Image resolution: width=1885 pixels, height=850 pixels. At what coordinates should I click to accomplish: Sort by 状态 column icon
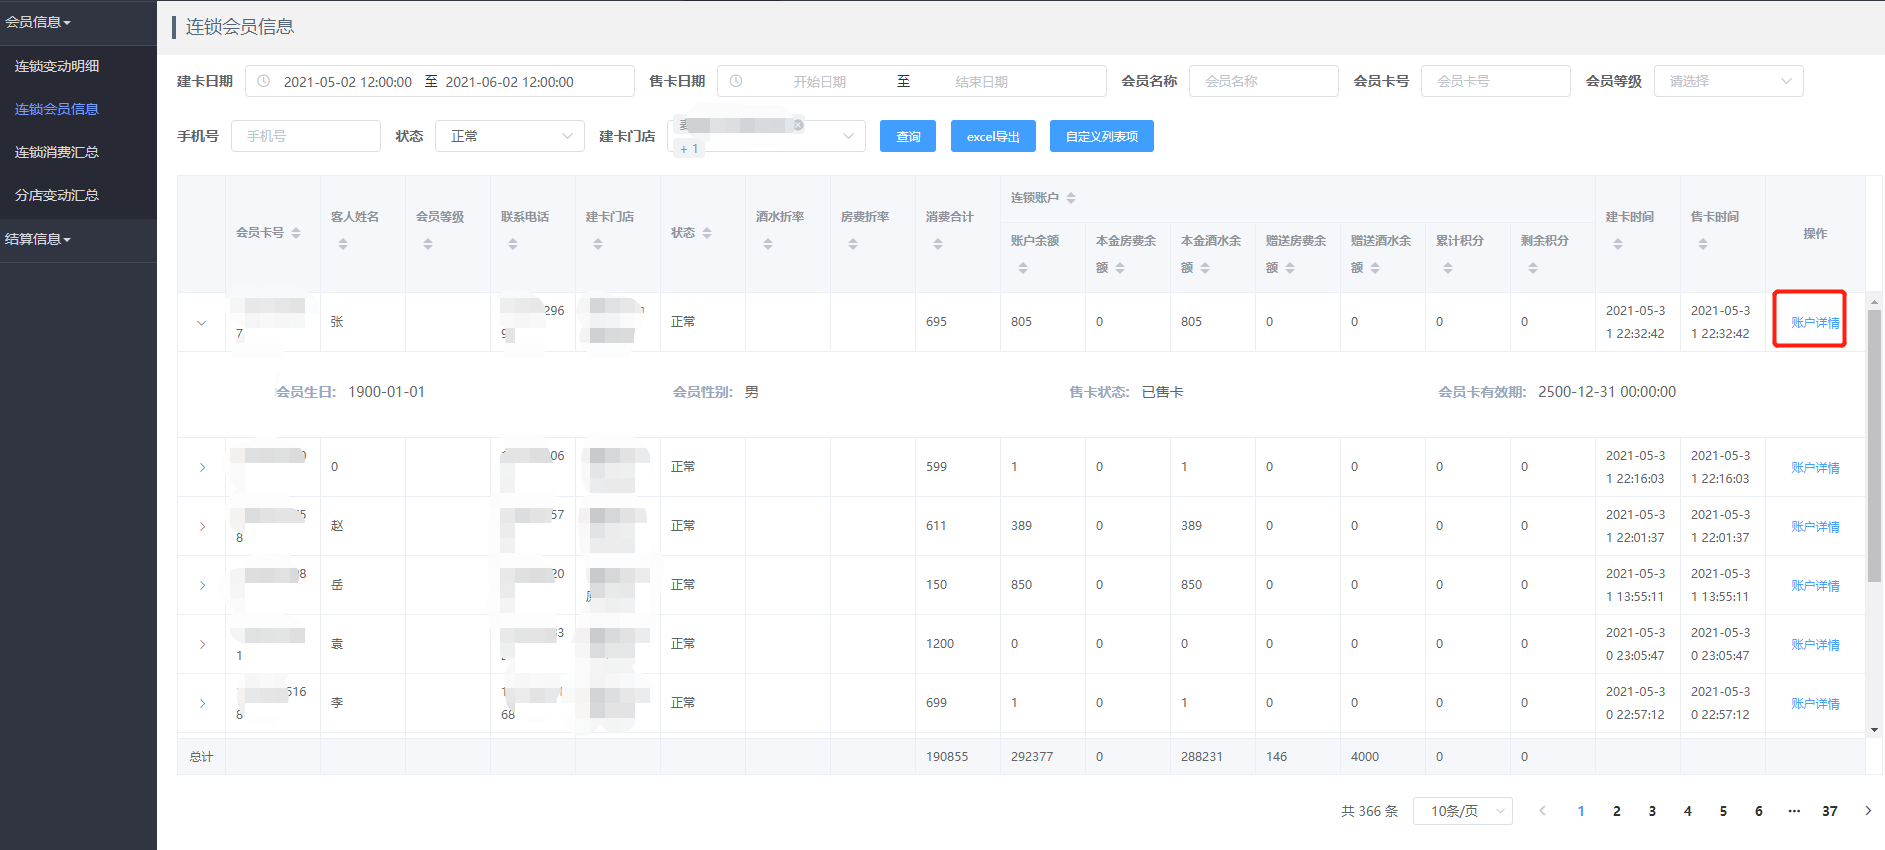707,233
